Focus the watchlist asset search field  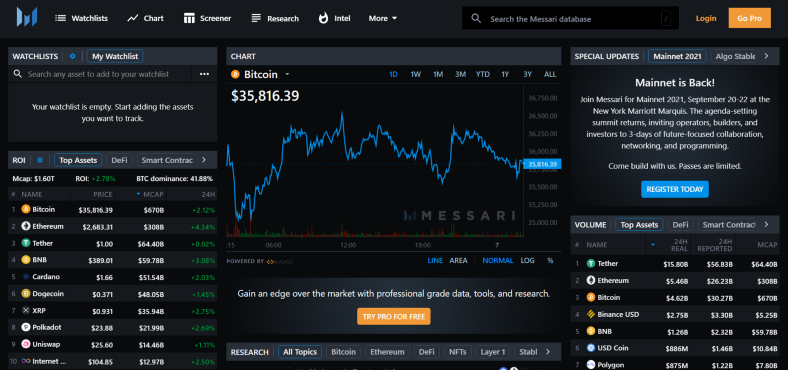coord(107,74)
